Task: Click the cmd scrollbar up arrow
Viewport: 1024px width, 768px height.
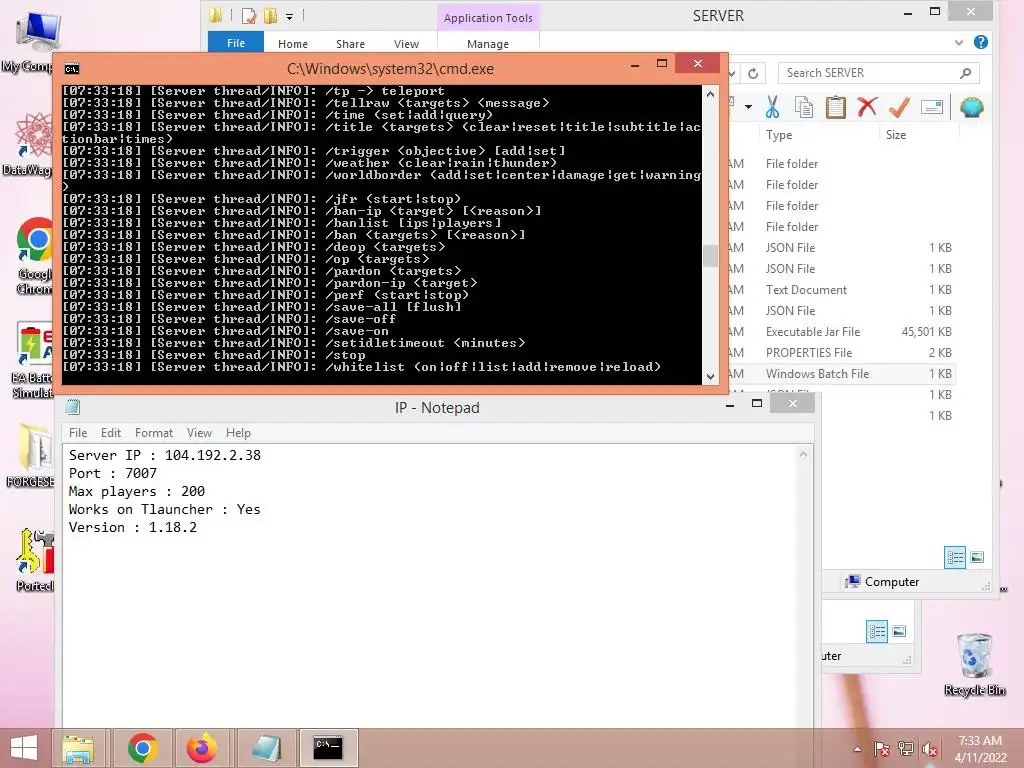Action: [711, 94]
